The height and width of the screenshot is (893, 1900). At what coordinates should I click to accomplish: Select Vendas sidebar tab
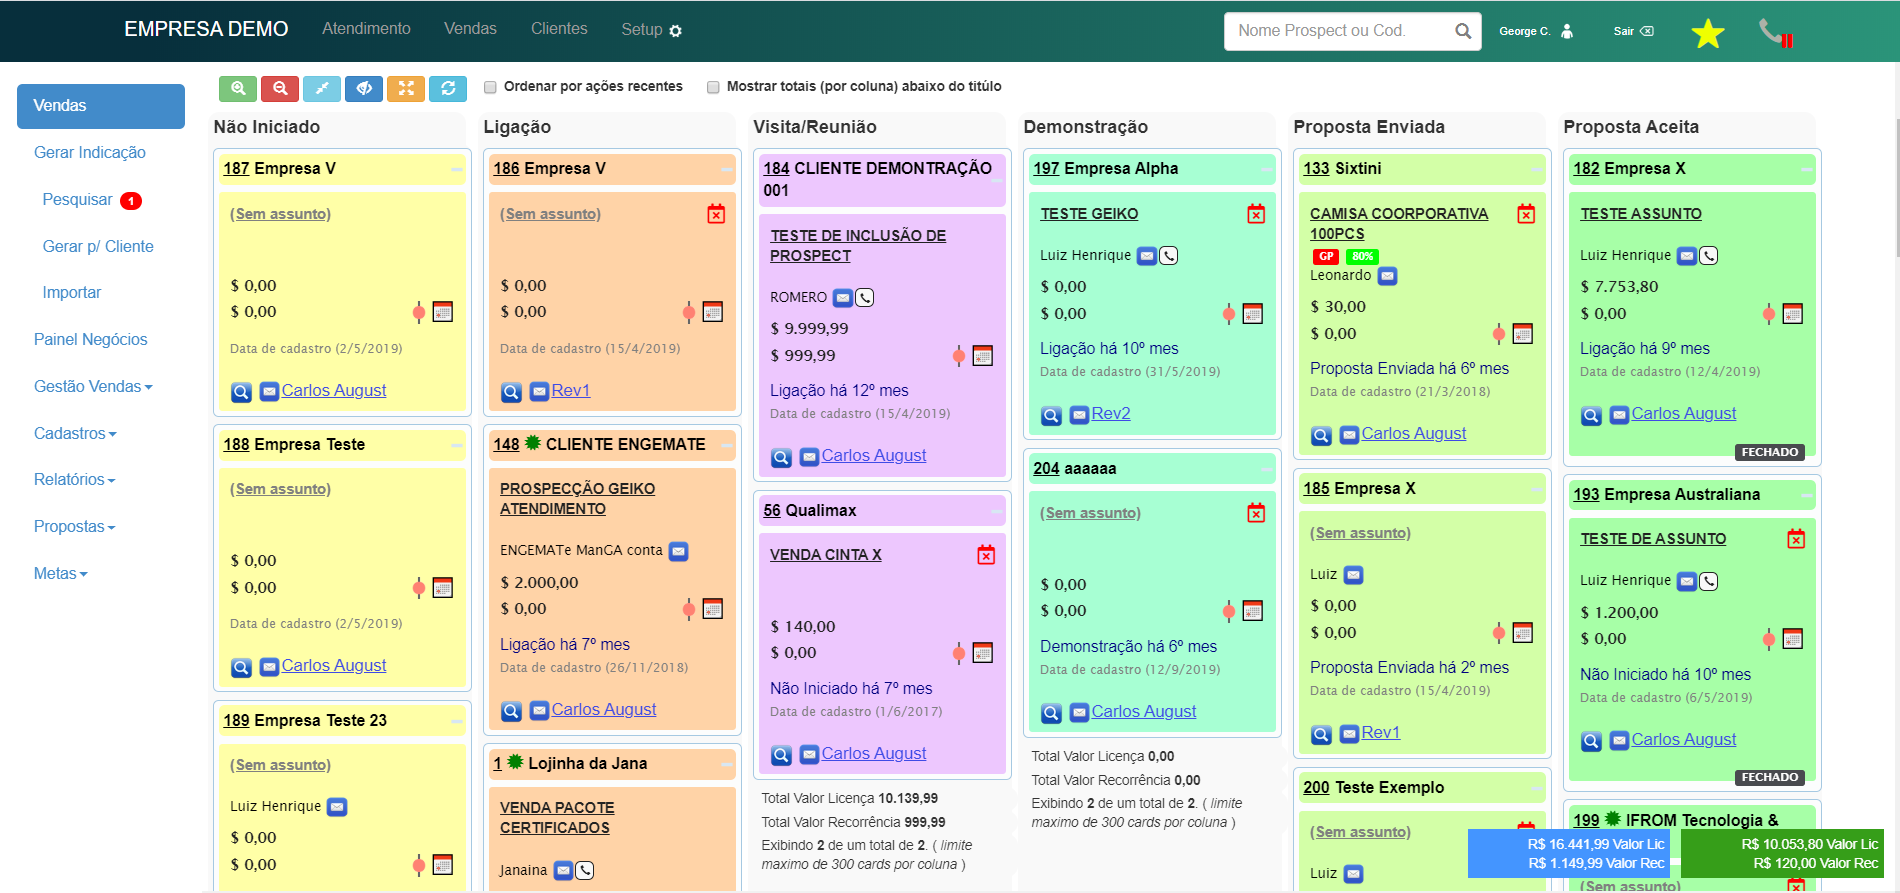coord(101,106)
